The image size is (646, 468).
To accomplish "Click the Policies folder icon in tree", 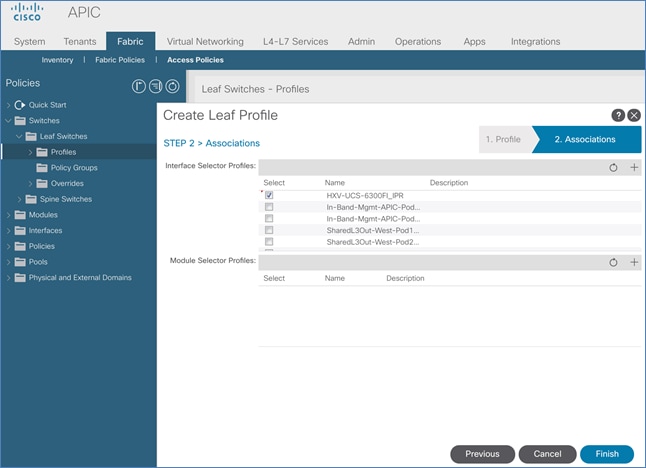I will point(20,246).
